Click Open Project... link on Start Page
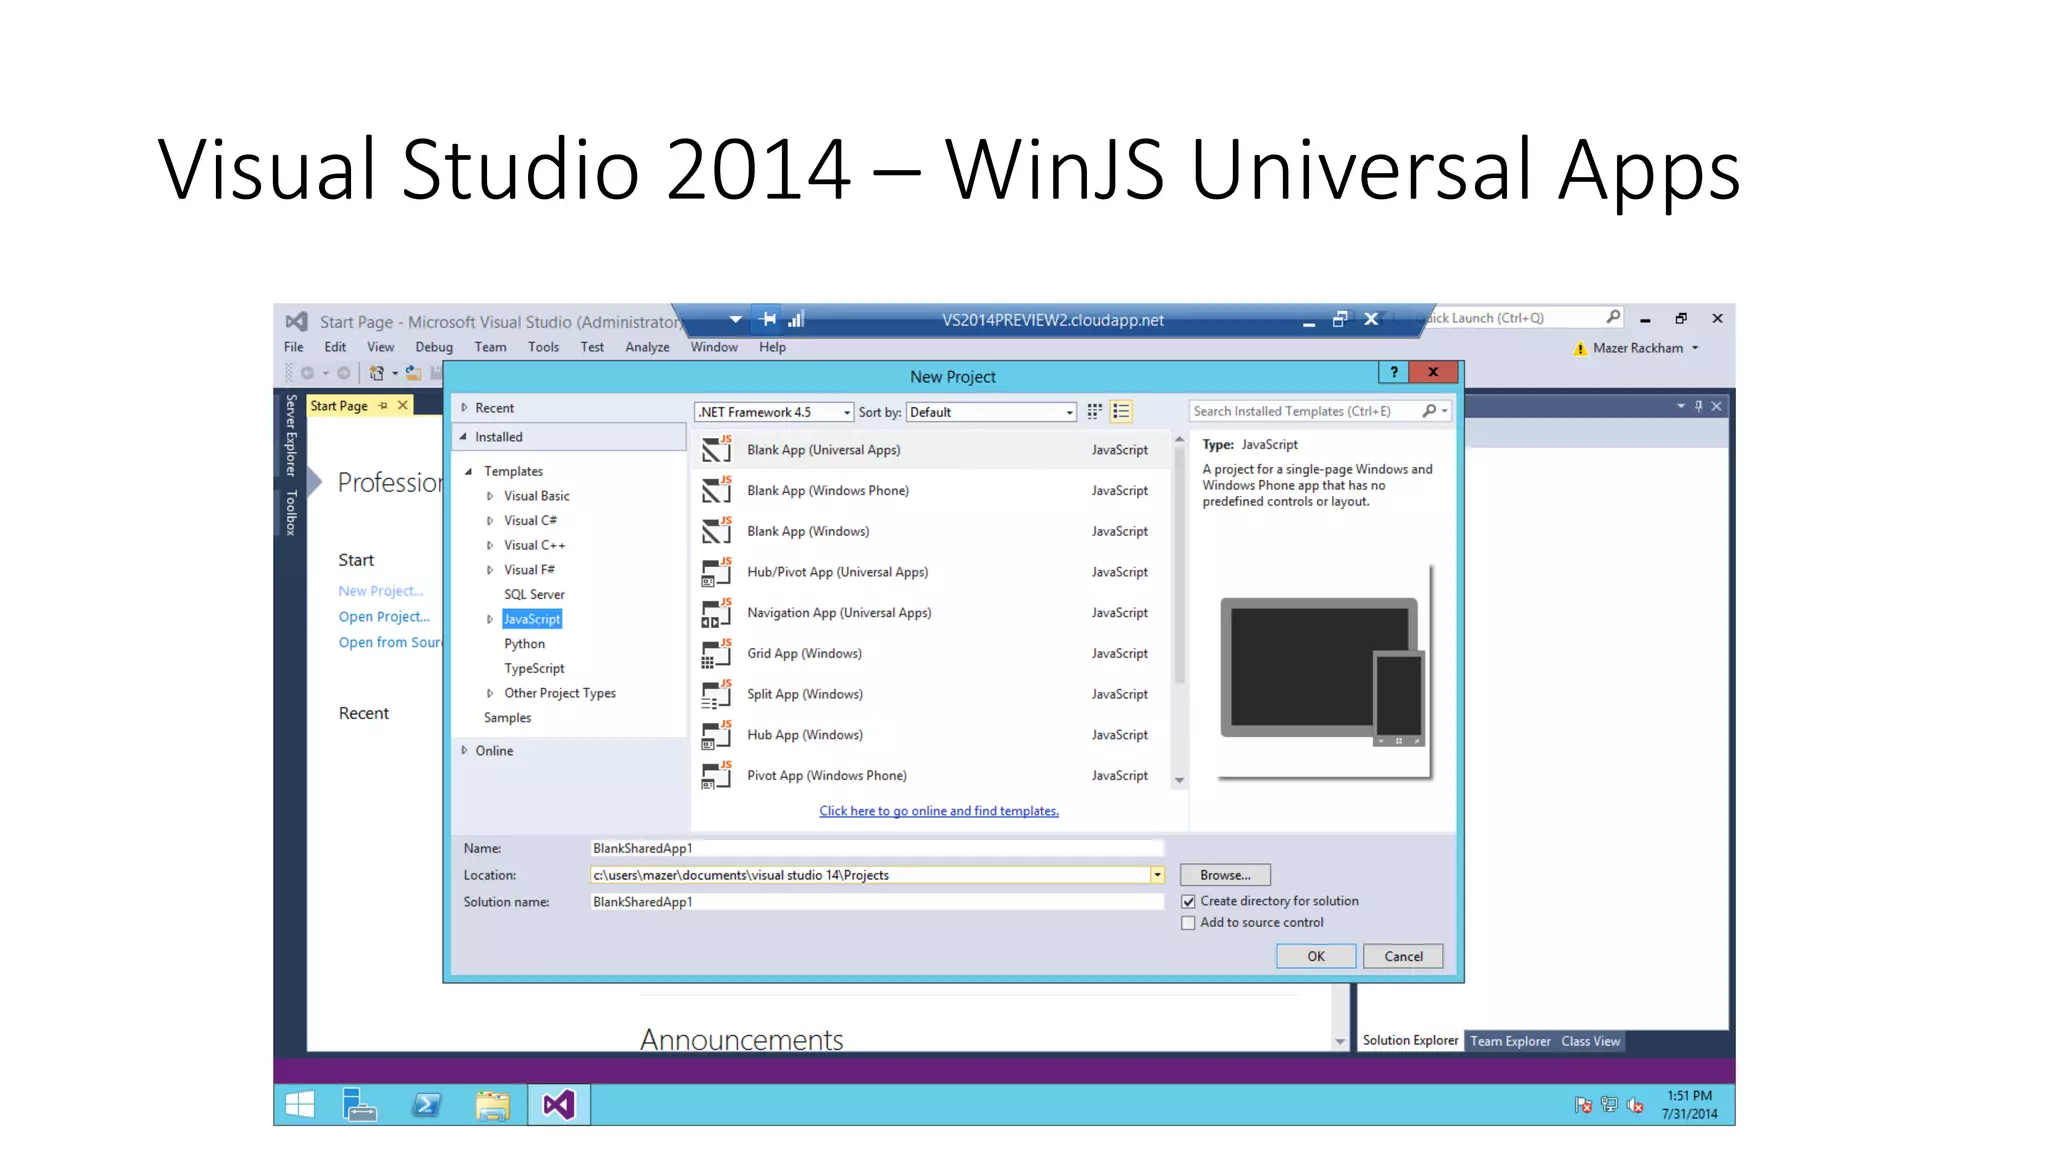2048x1152 pixels. tap(384, 617)
